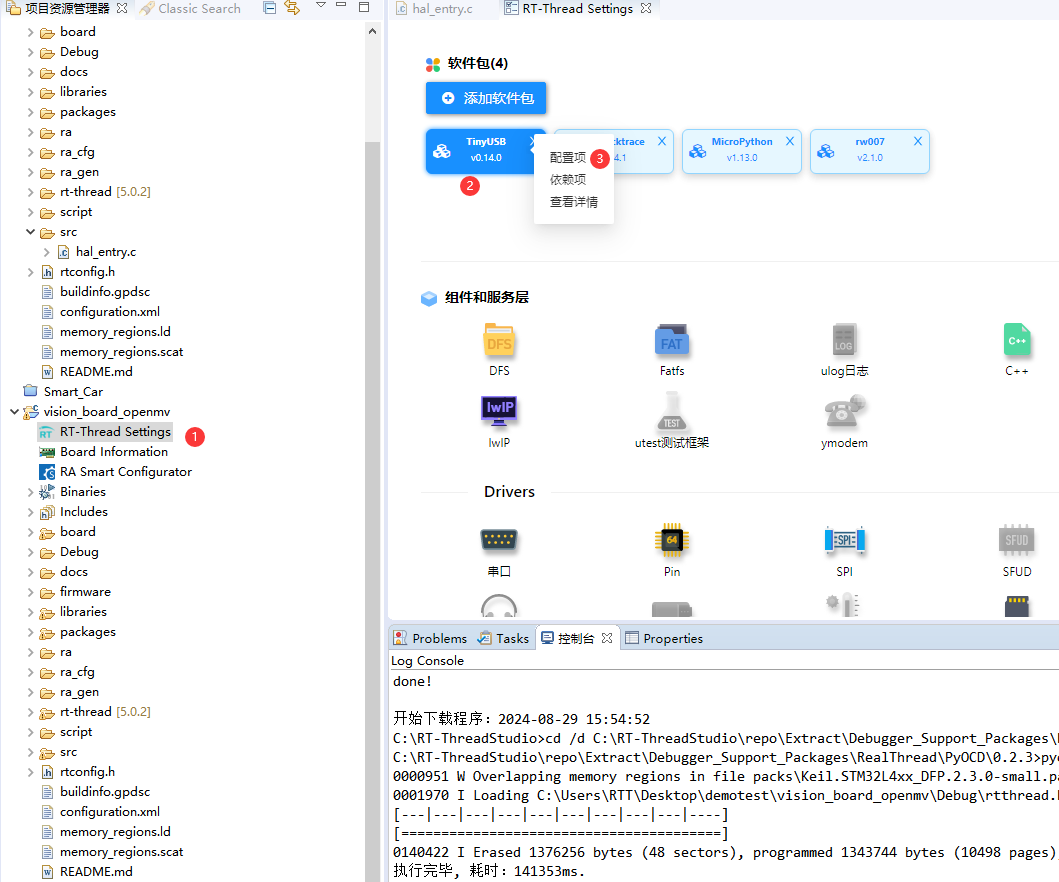Expand the first packages folder
1059x882 pixels.
30,112
